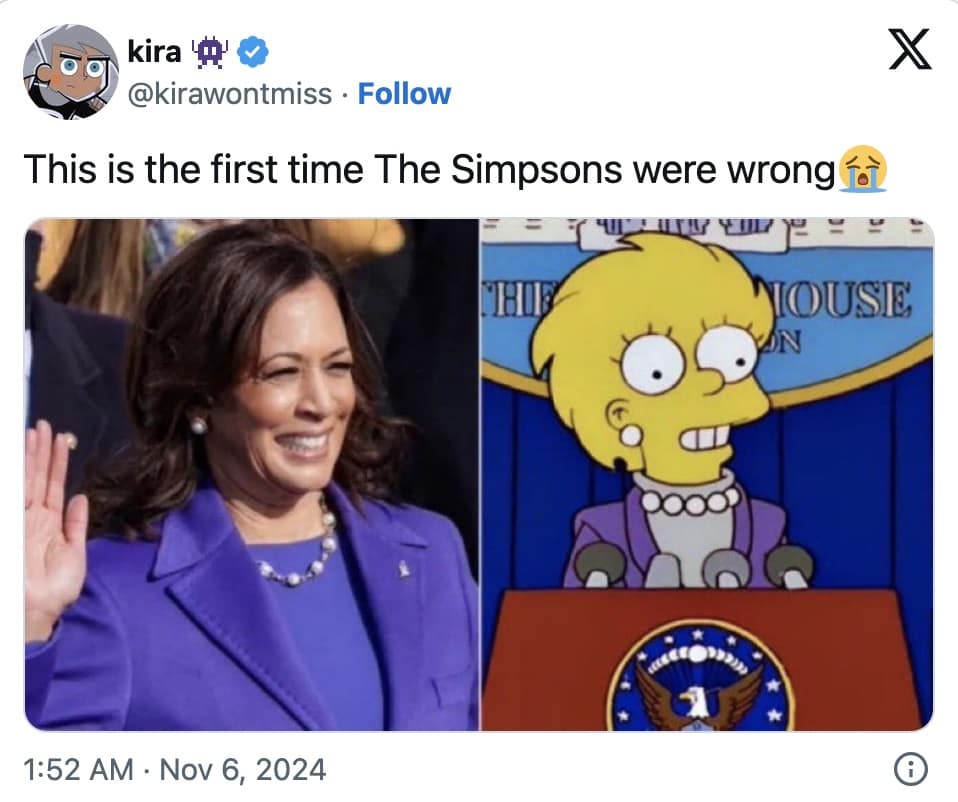Click the eagle seal on the podium
Image resolution: width=958 pixels, height=802 pixels.
click(x=698, y=678)
